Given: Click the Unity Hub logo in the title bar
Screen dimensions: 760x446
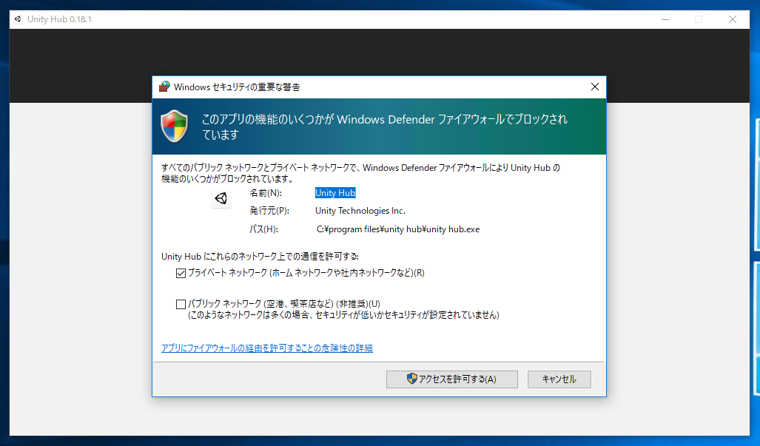Looking at the screenshot, I should tap(18, 19).
